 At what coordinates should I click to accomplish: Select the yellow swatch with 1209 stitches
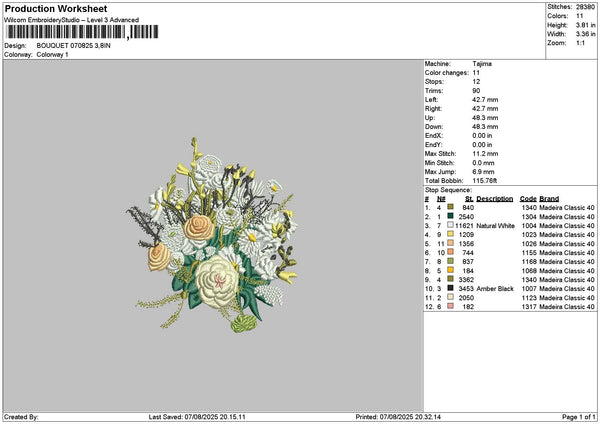click(x=450, y=234)
